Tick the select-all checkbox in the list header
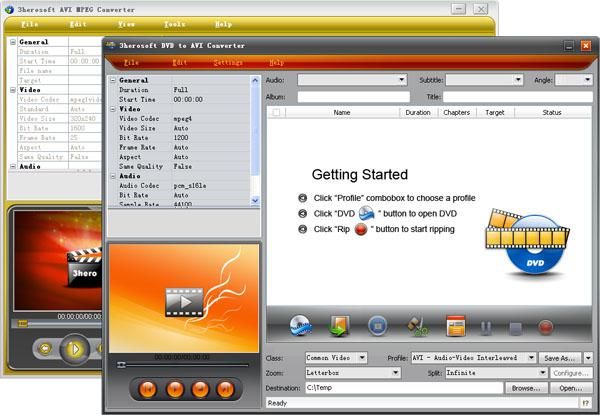The width and height of the screenshot is (600, 415). click(276, 112)
